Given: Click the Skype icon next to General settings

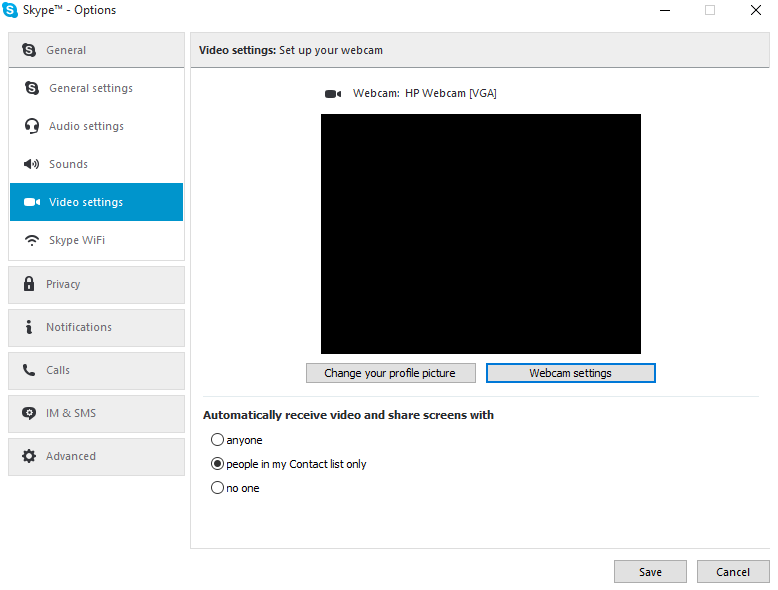Looking at the screenshot, I should 32,88.
